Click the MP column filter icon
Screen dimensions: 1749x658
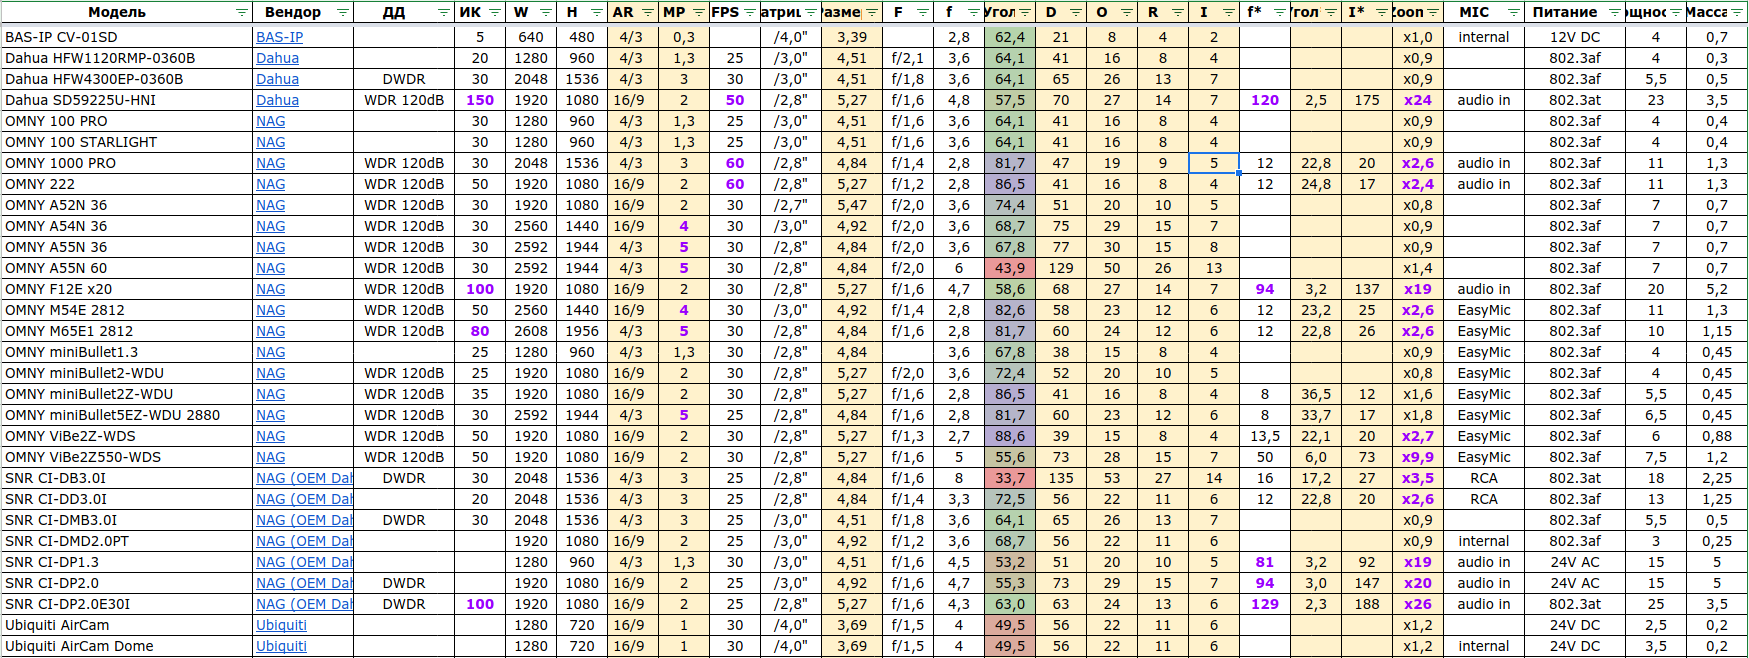[x=698, y=13]
